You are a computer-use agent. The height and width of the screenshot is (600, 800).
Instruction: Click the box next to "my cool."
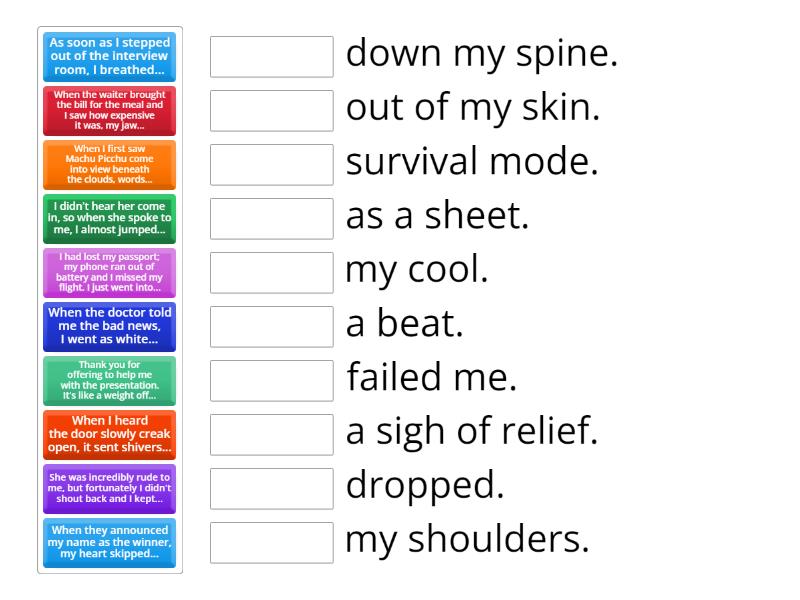[271, 273]
